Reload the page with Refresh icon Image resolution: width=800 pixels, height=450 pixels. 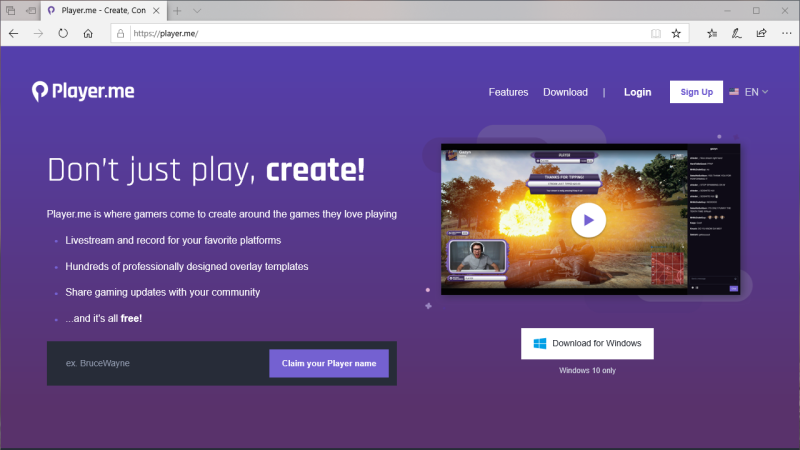(x=63, y=34)
